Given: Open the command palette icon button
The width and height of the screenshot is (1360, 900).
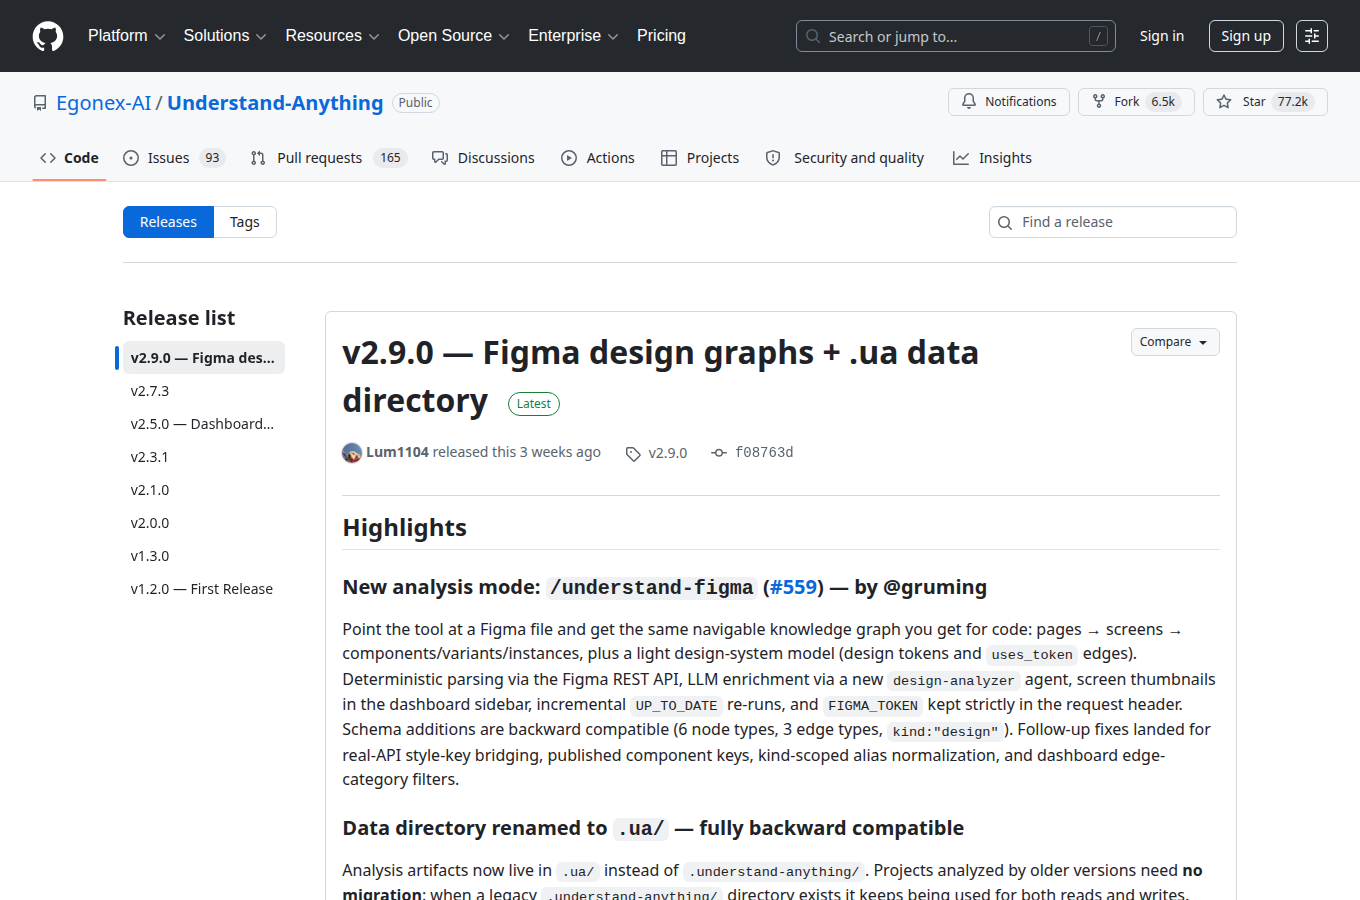Looking at the screenshot, I should click(1312, 36).
